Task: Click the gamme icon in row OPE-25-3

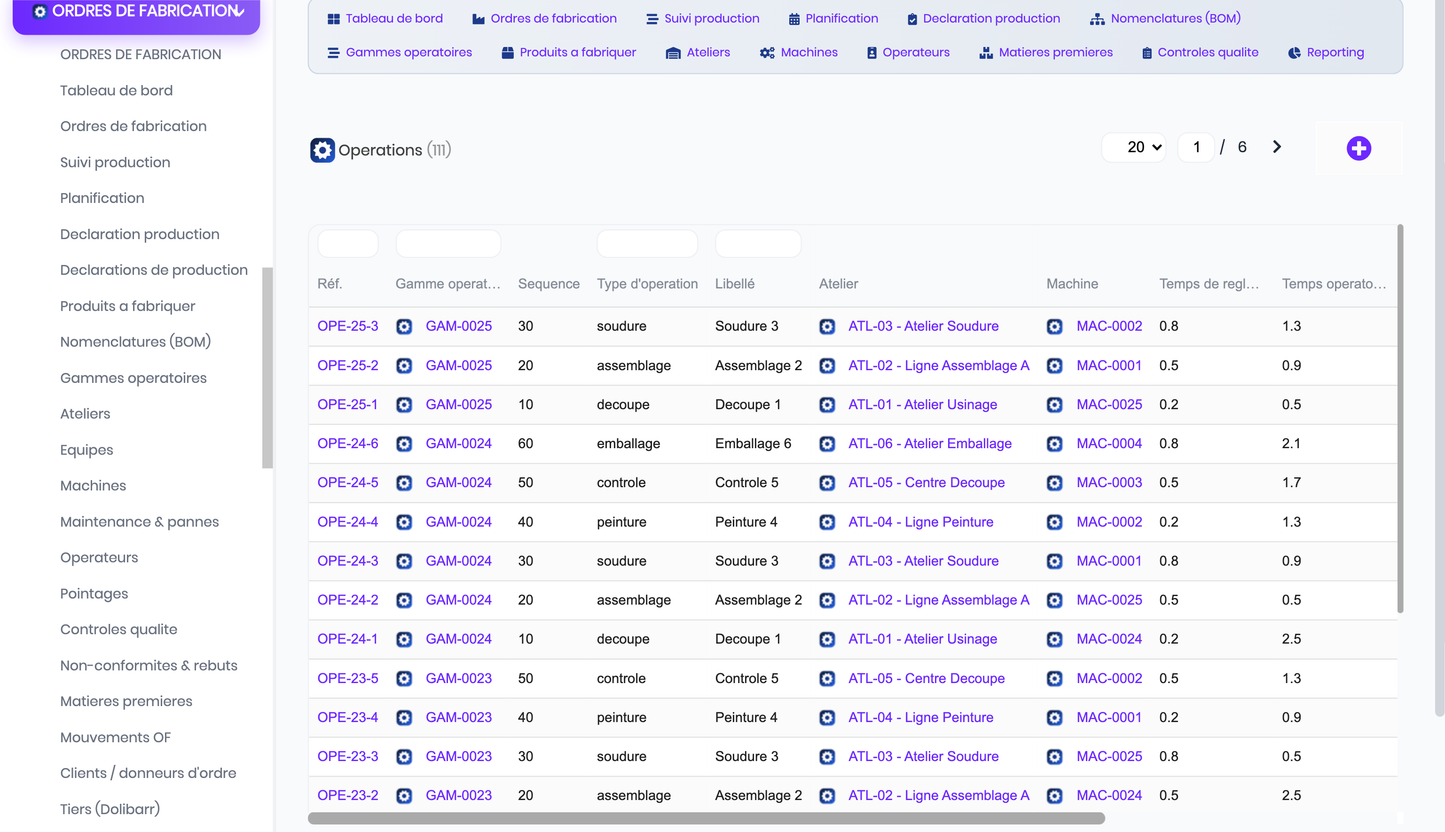Action: coord(404,327)
